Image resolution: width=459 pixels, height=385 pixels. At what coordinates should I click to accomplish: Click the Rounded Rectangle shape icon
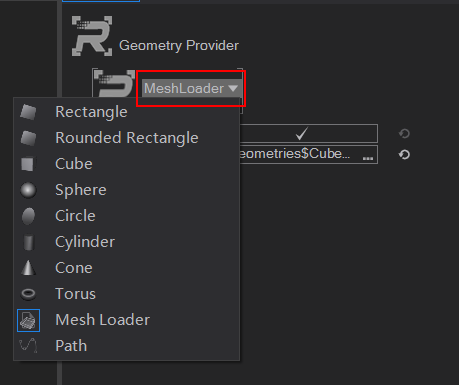click(28, 138)
